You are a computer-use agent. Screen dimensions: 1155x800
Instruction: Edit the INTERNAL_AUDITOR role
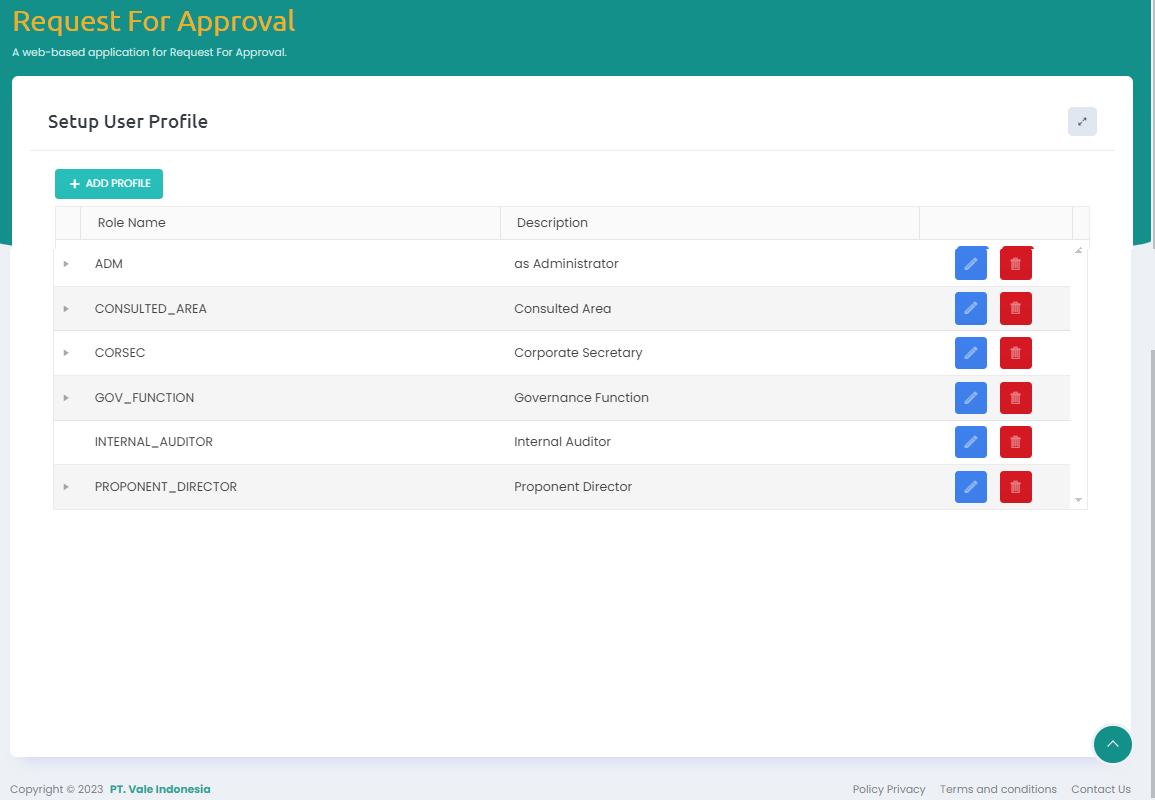point(970,442)
